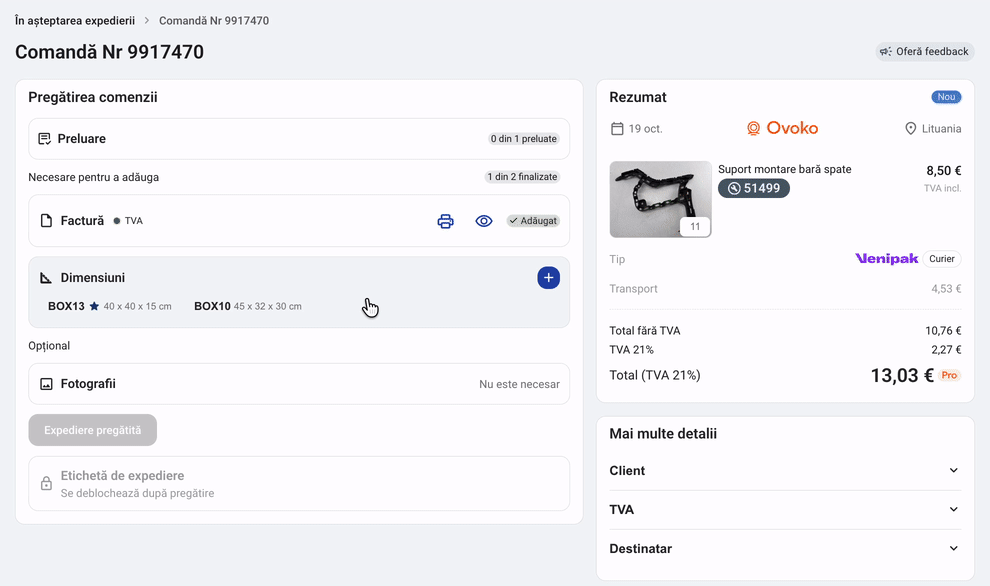Image resolution: width=990 pixels, height=586 pixels.
Task: Click the Preluare checklist icon
Action: (x=44, y=139)
